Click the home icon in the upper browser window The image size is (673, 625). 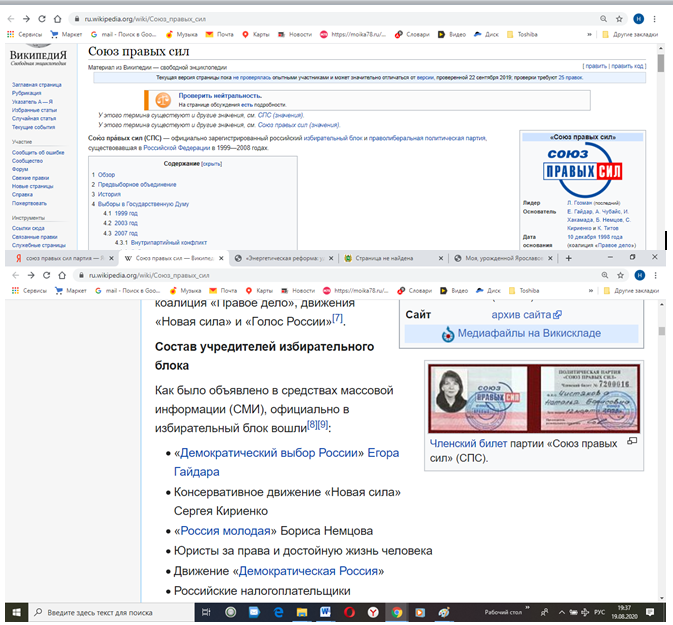(58, 19)
